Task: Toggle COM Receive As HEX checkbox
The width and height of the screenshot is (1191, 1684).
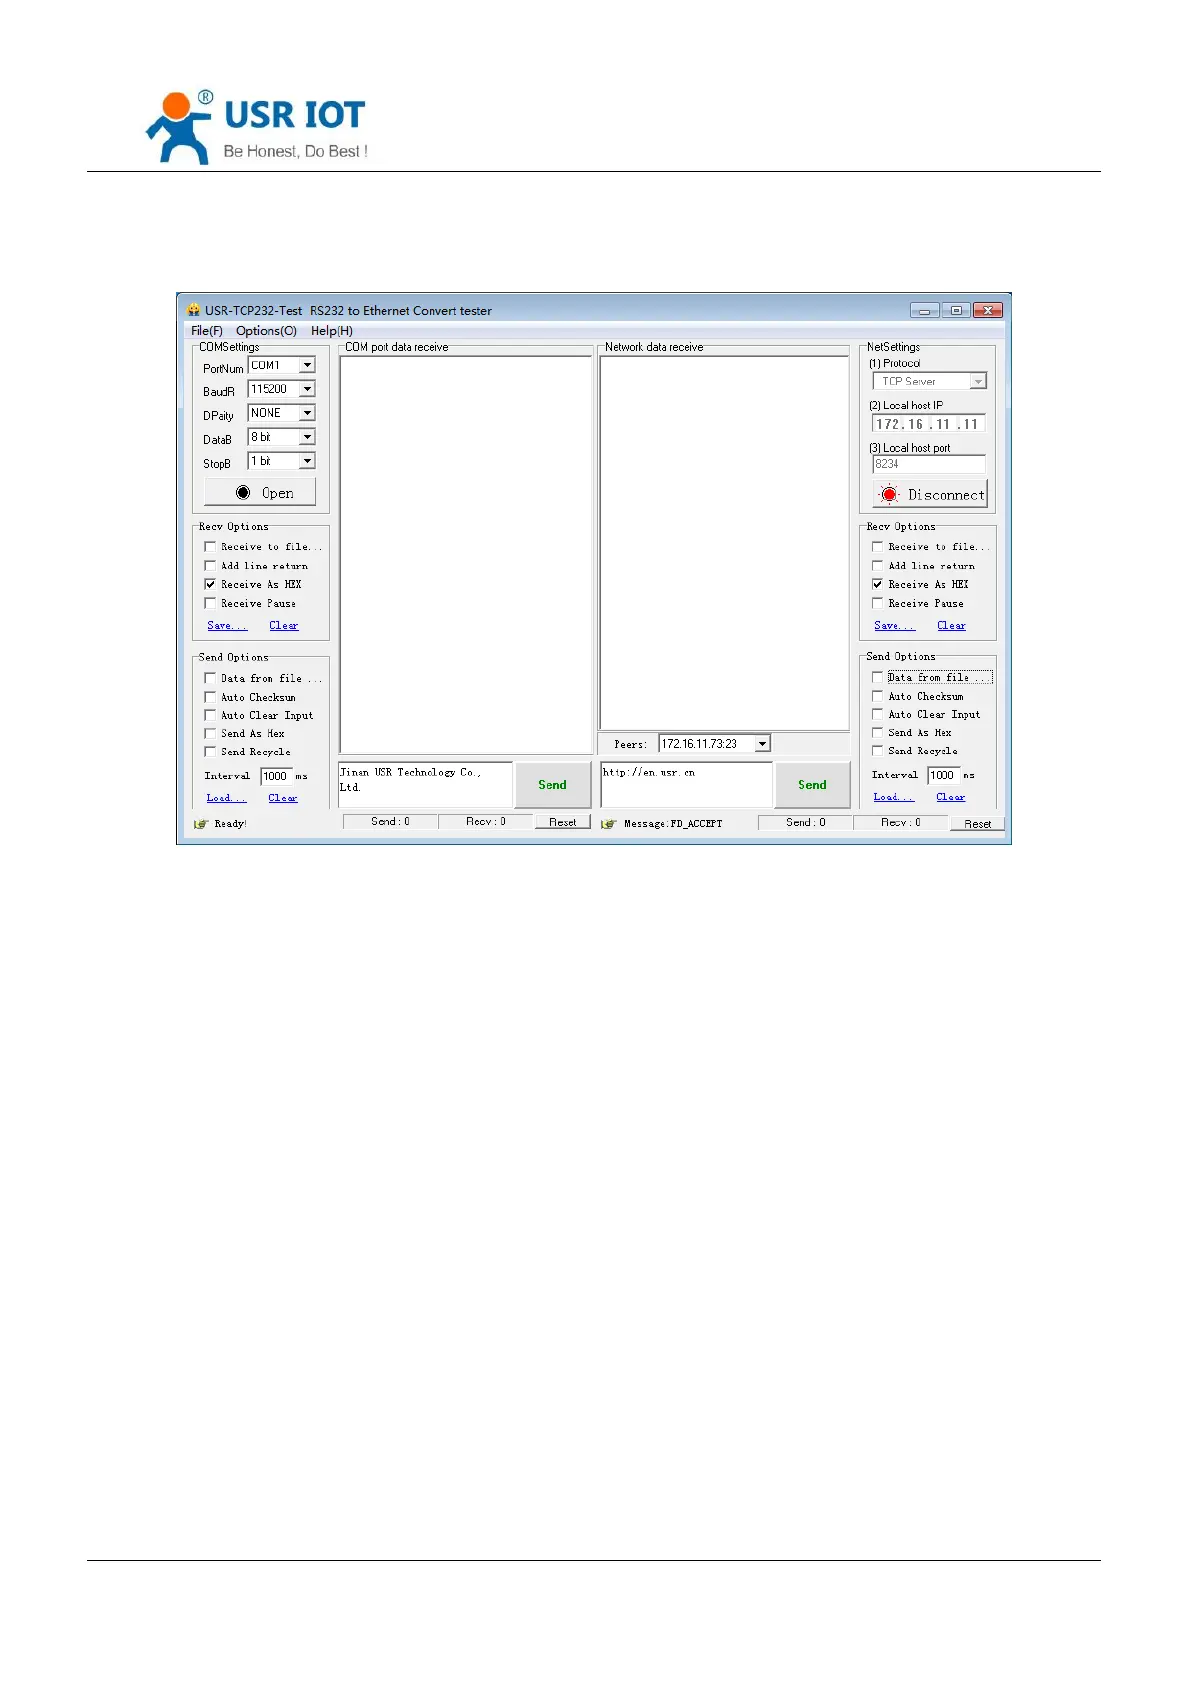Action: pyautogui.click(x=210, y=584)
